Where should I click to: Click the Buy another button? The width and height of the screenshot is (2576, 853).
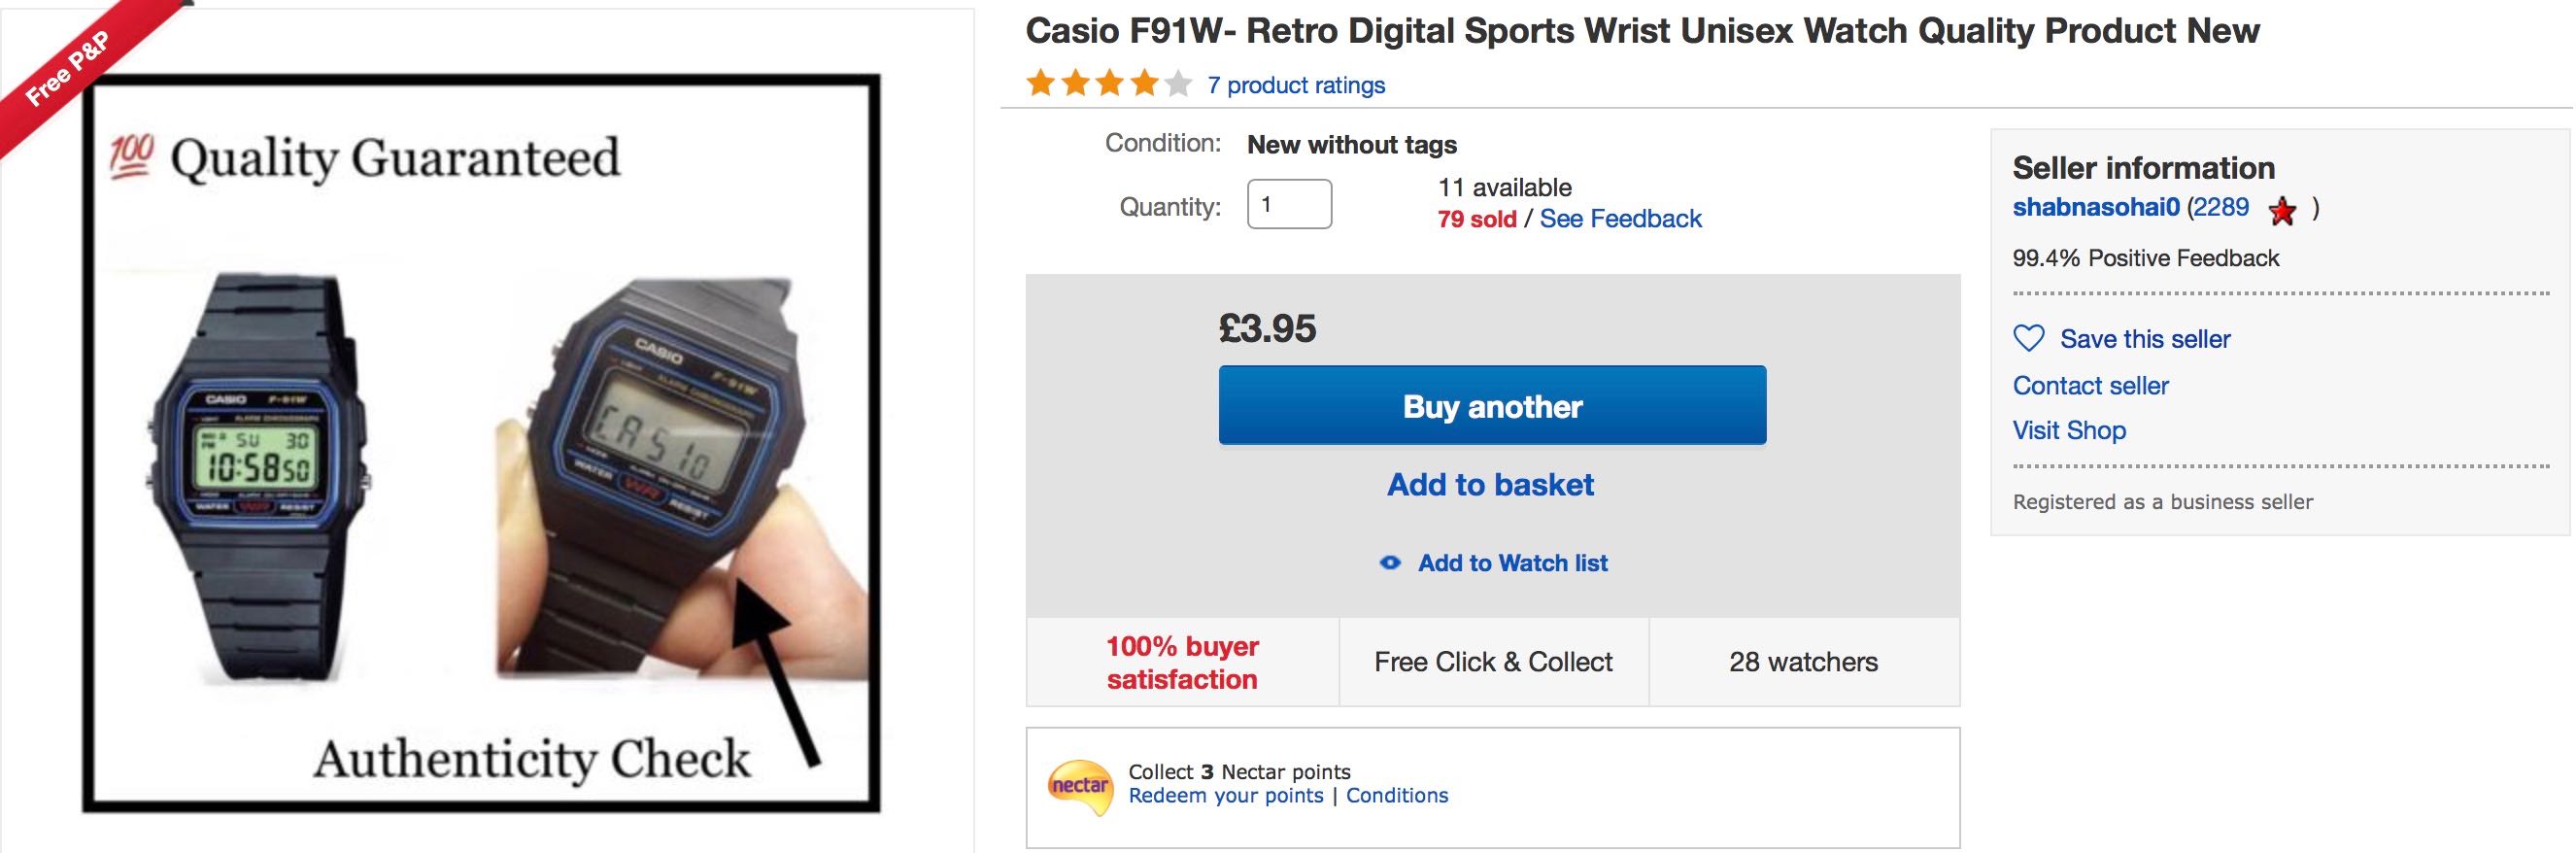point(1492,405)
